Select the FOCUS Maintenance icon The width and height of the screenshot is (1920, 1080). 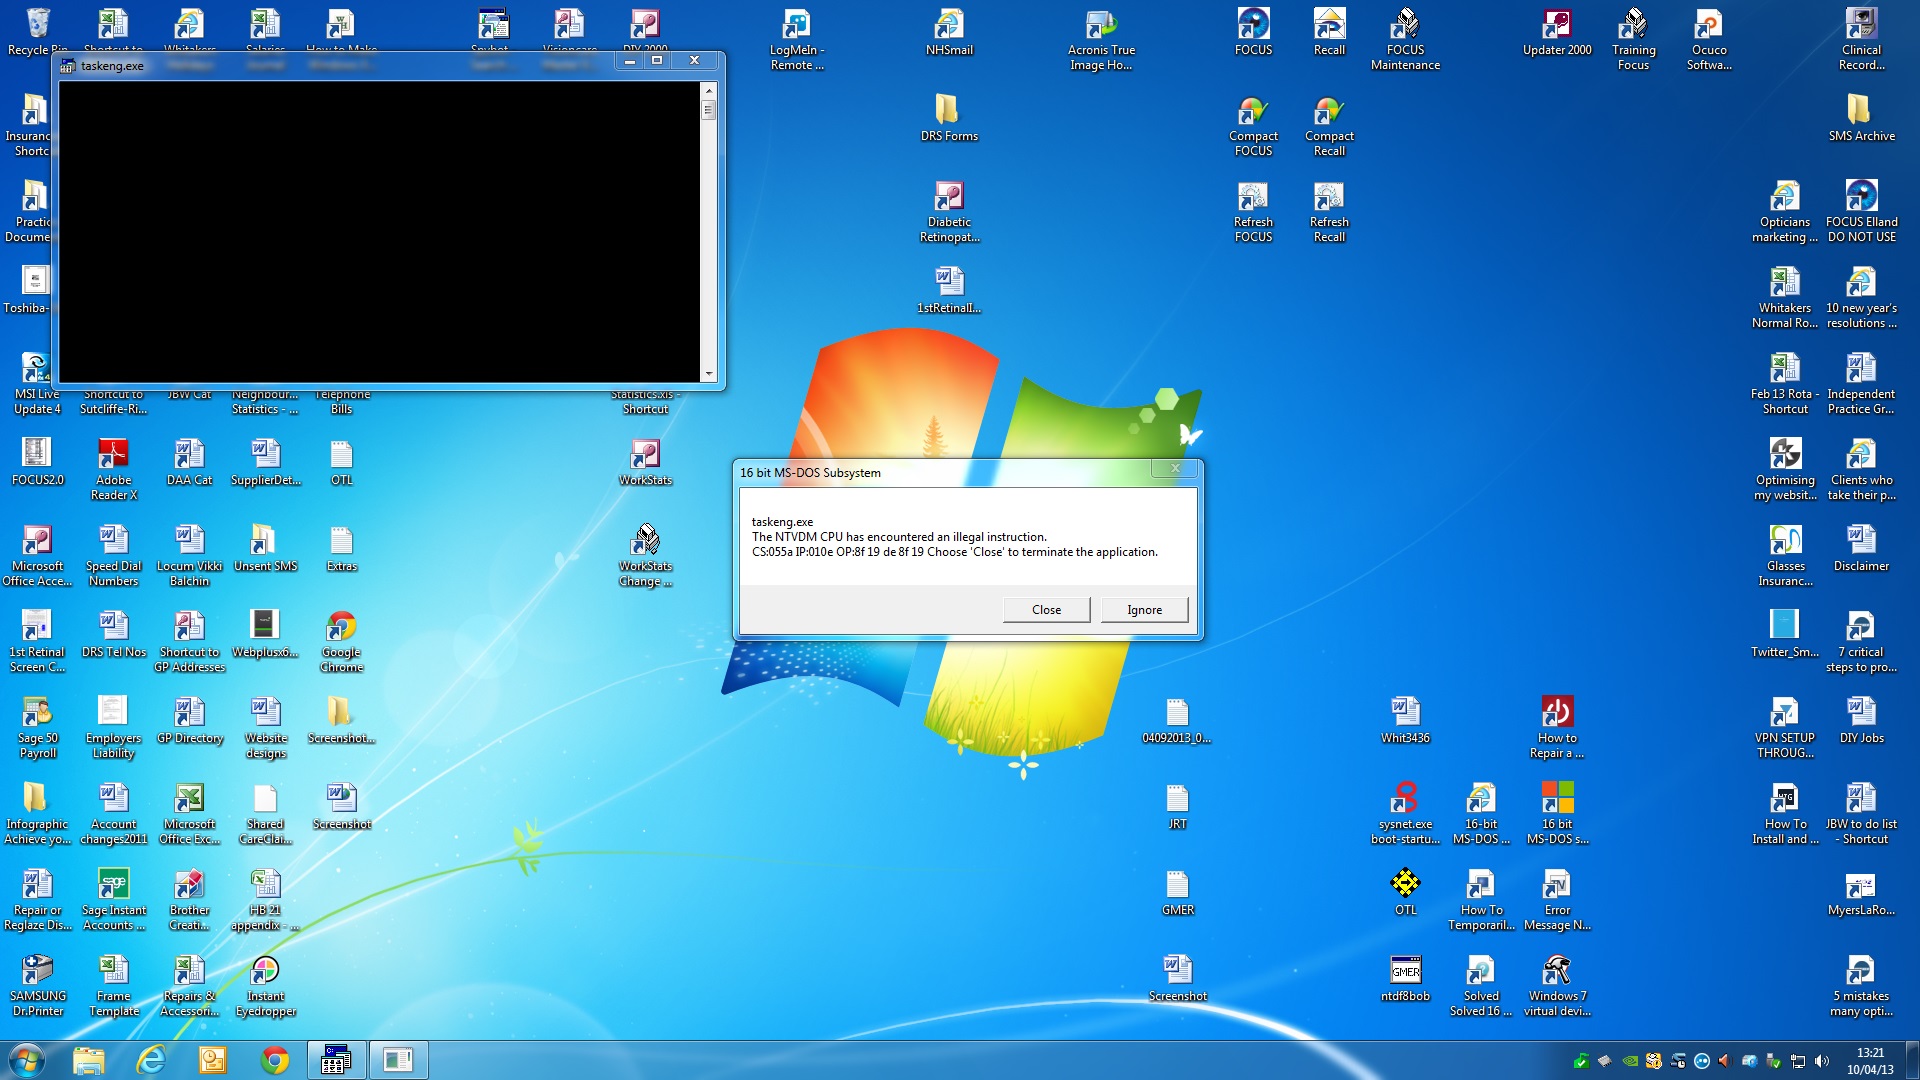pyautogui.click(x=1405, y=40)
